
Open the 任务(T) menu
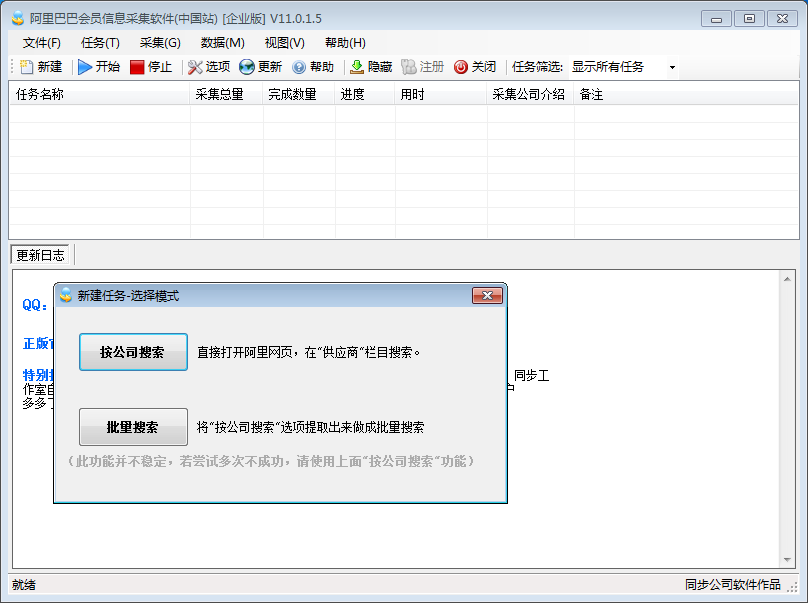tap(100, 43)
